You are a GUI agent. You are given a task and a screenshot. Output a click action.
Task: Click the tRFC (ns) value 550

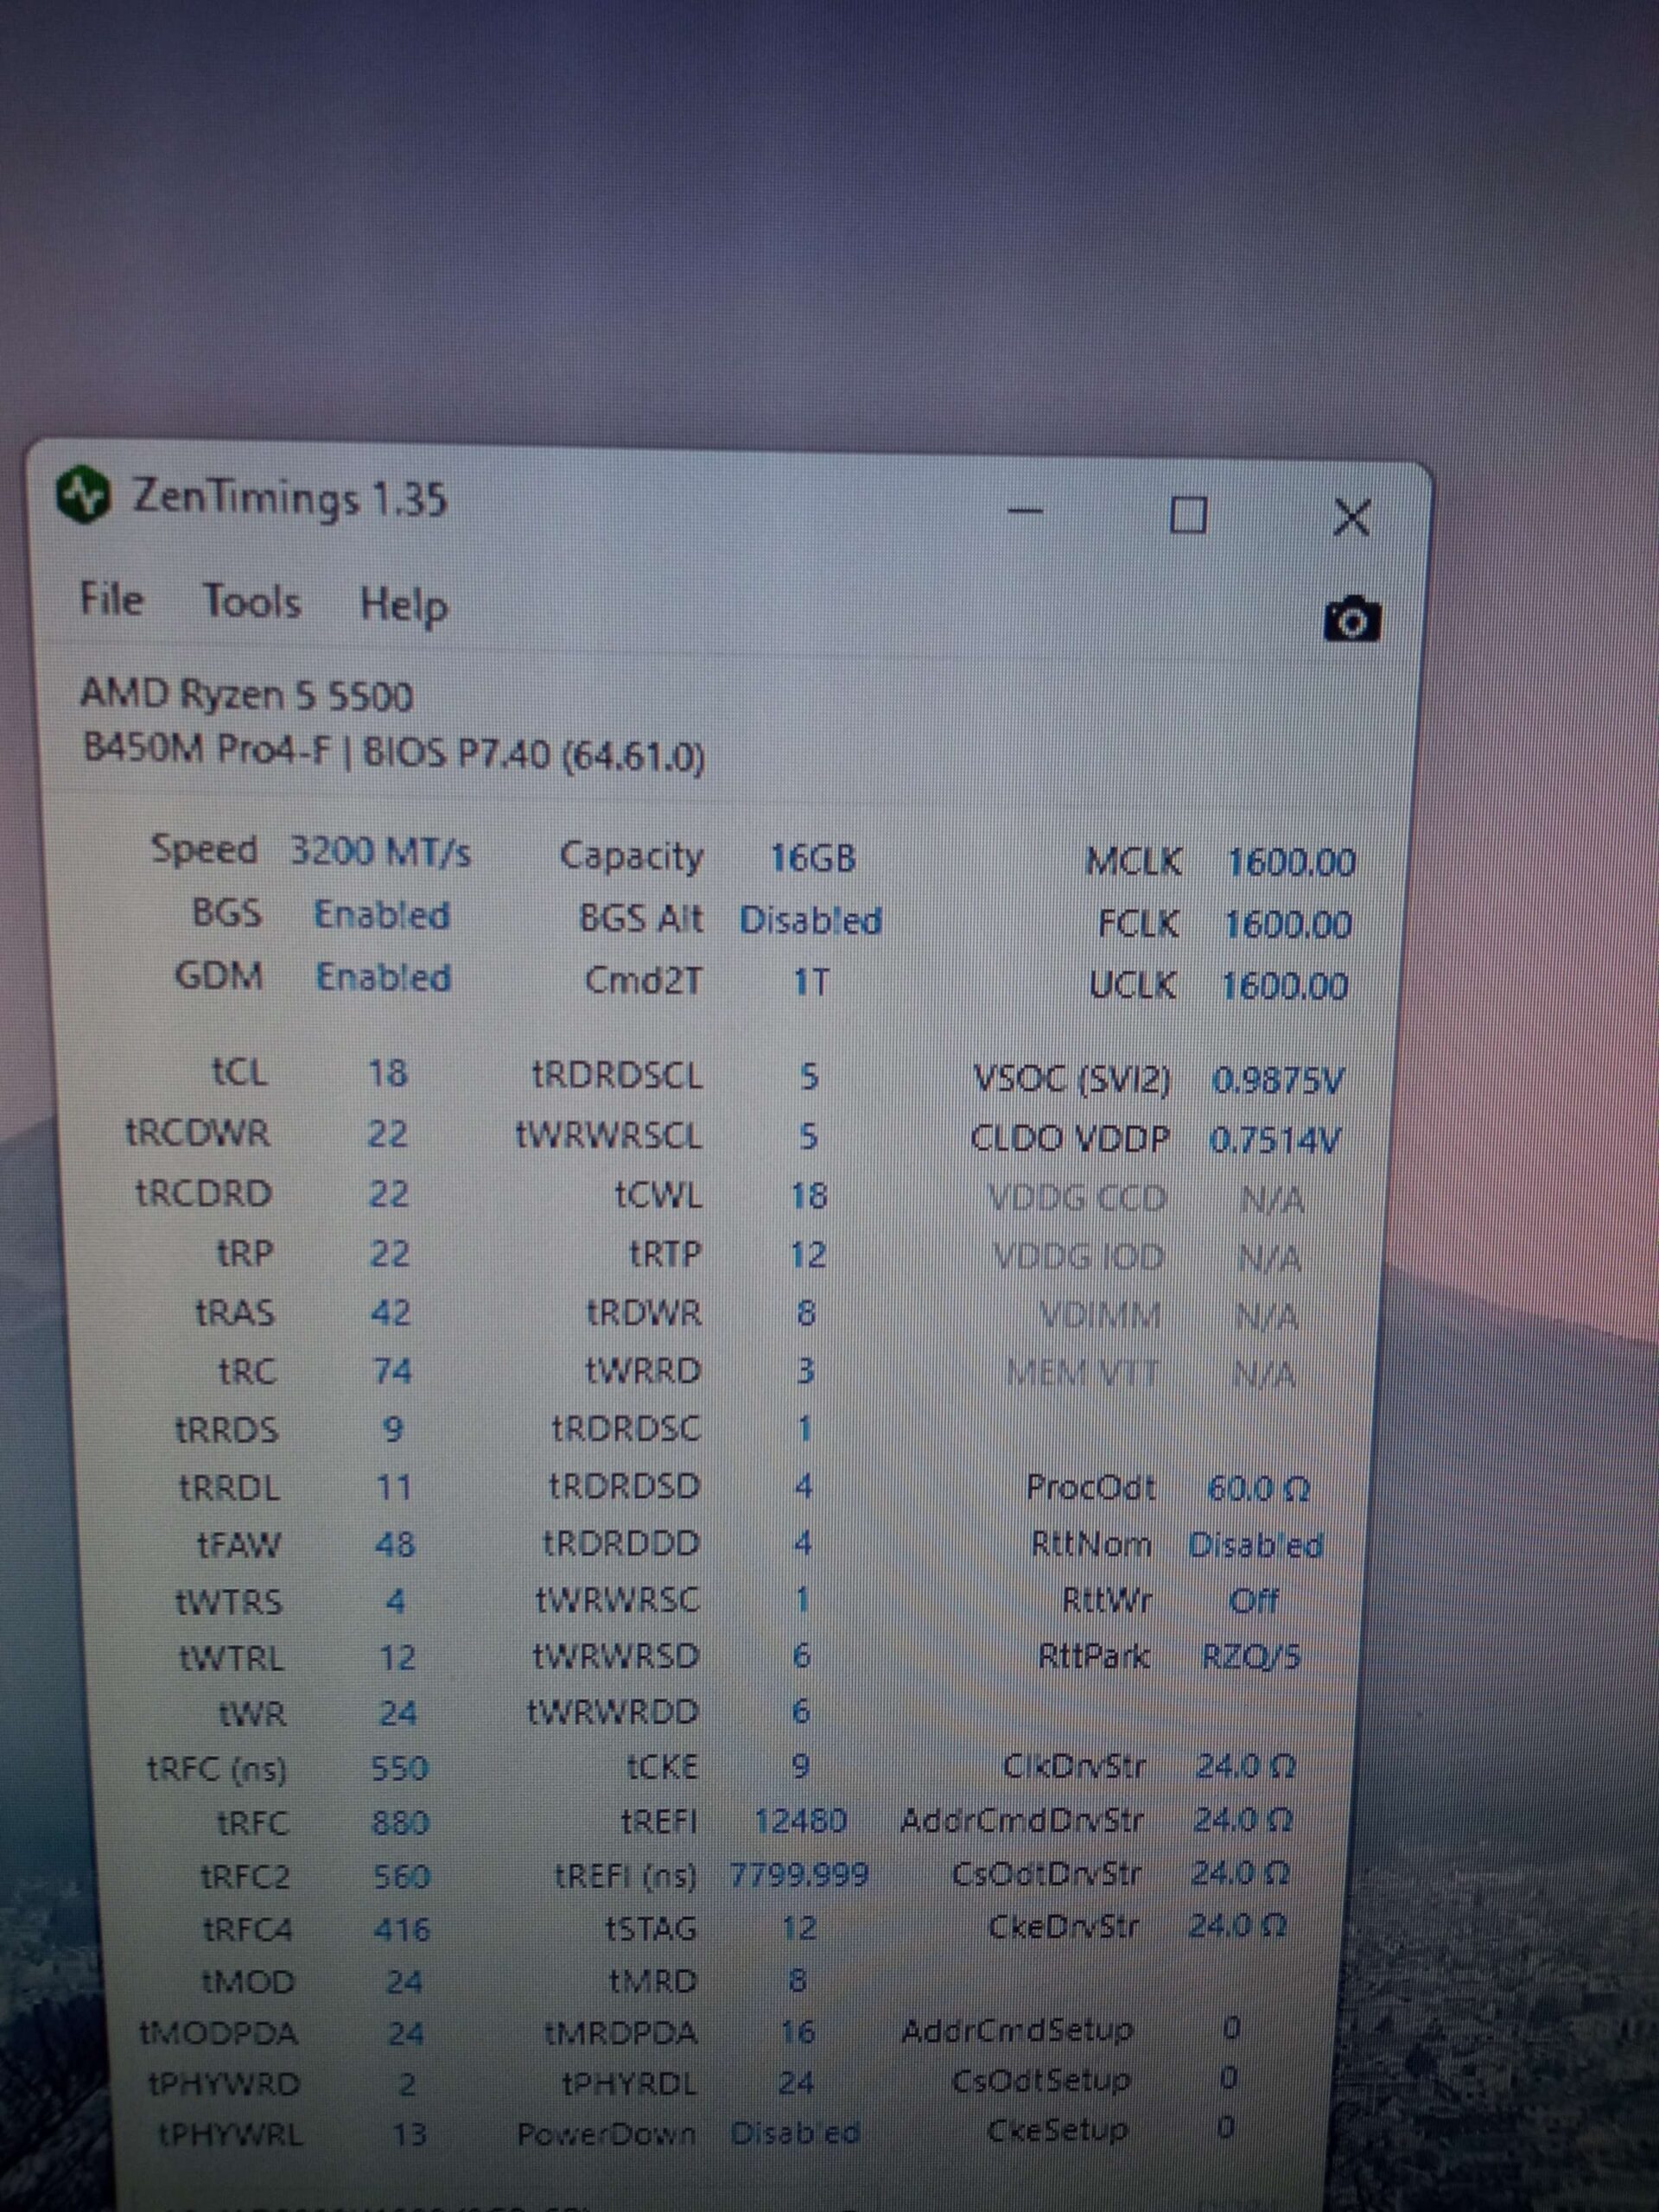tap(399, 1768)
